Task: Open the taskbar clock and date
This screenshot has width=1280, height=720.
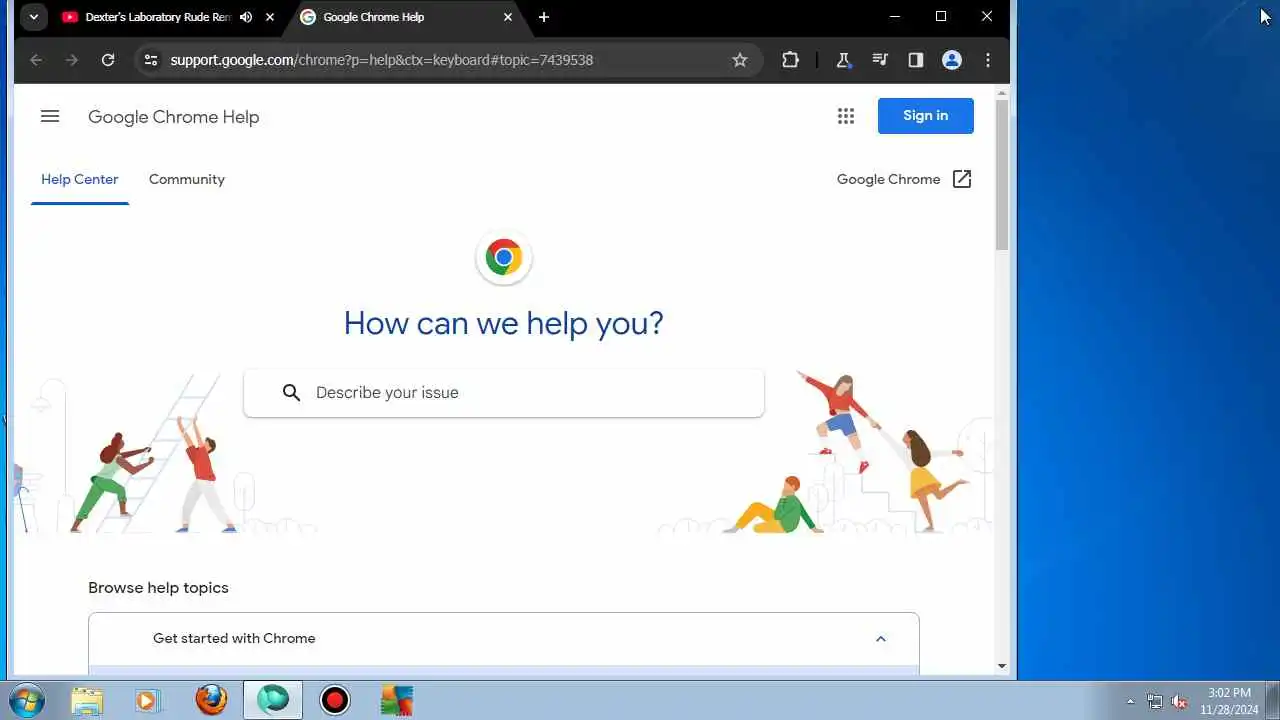Action: (x=1229, y=701)
